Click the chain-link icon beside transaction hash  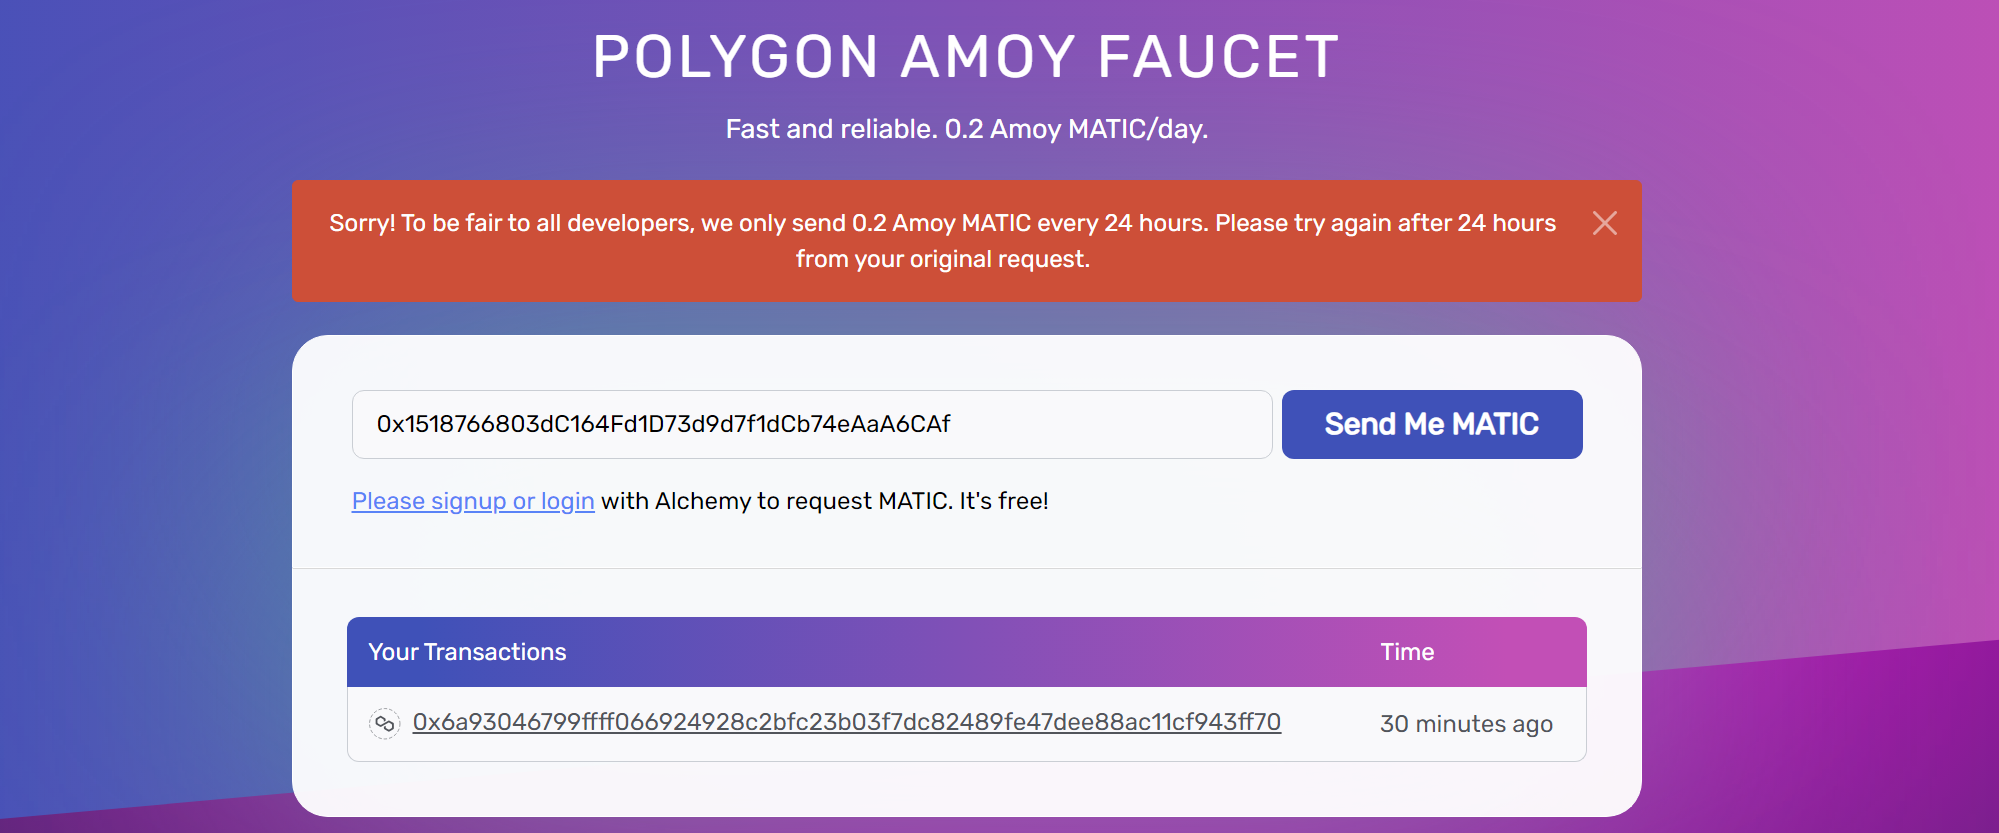coord(385,723)
